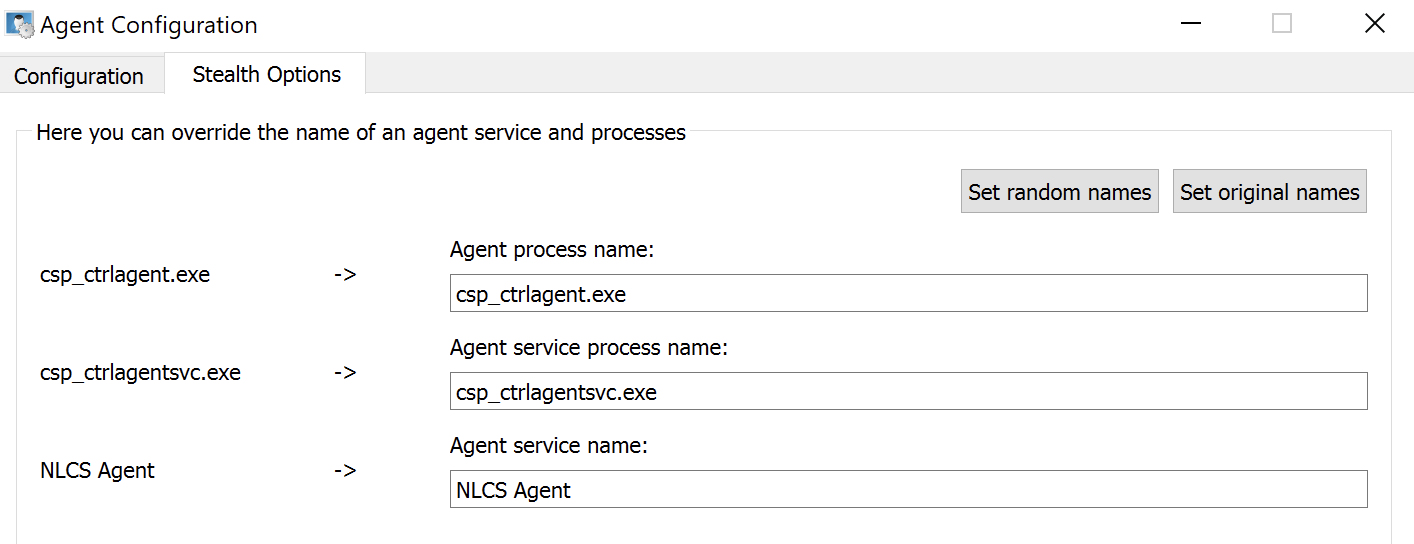This screenshot has width=1414, height=544.
Task: Click the "Agent service name:" caption
Action: pyautogui.click(x=549, y=446)
